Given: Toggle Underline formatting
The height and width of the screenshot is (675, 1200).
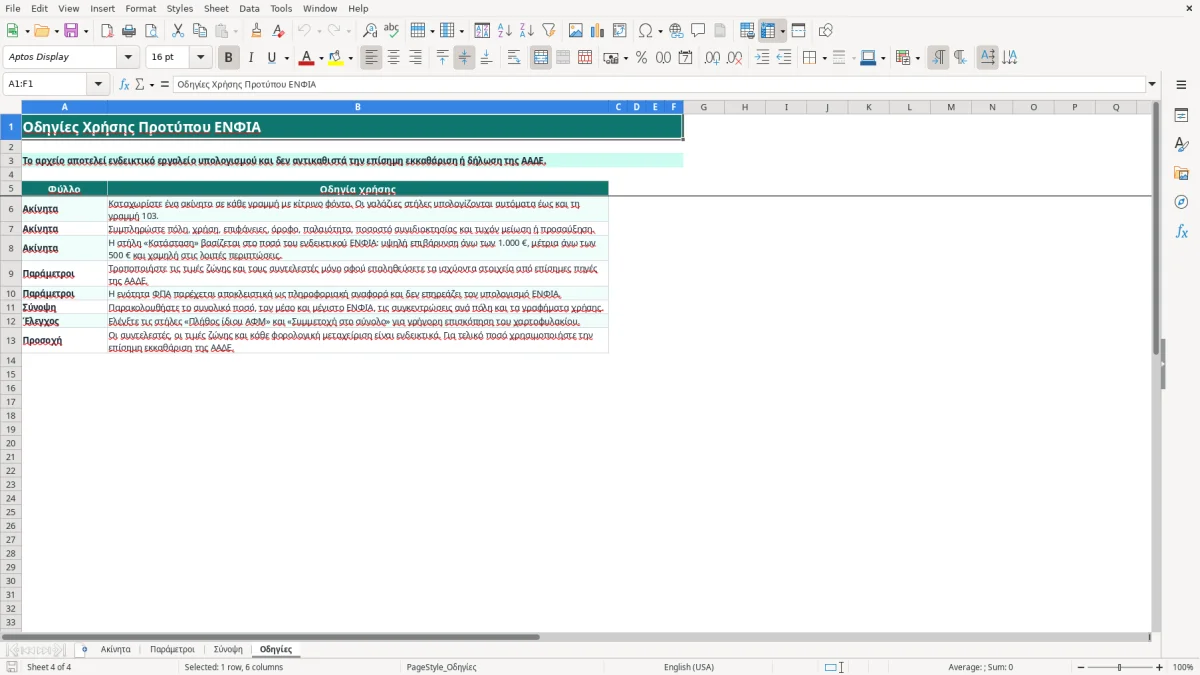Looking at the screenshot, I should tap(272, 58).
